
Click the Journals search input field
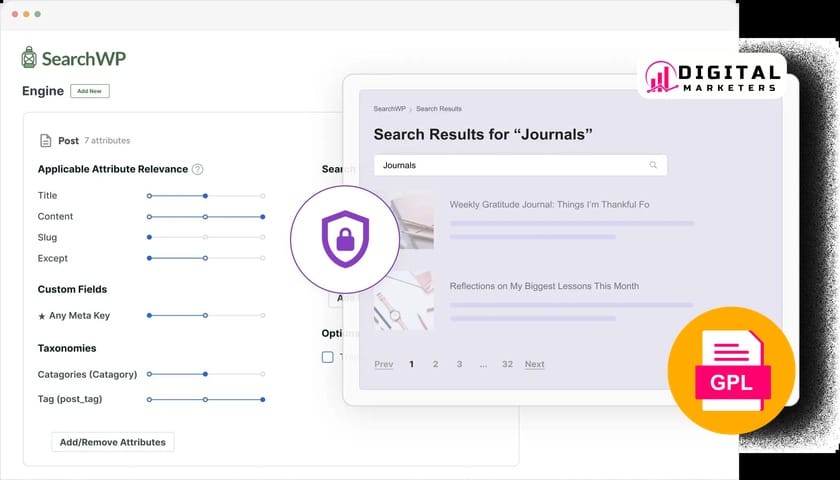510,165
